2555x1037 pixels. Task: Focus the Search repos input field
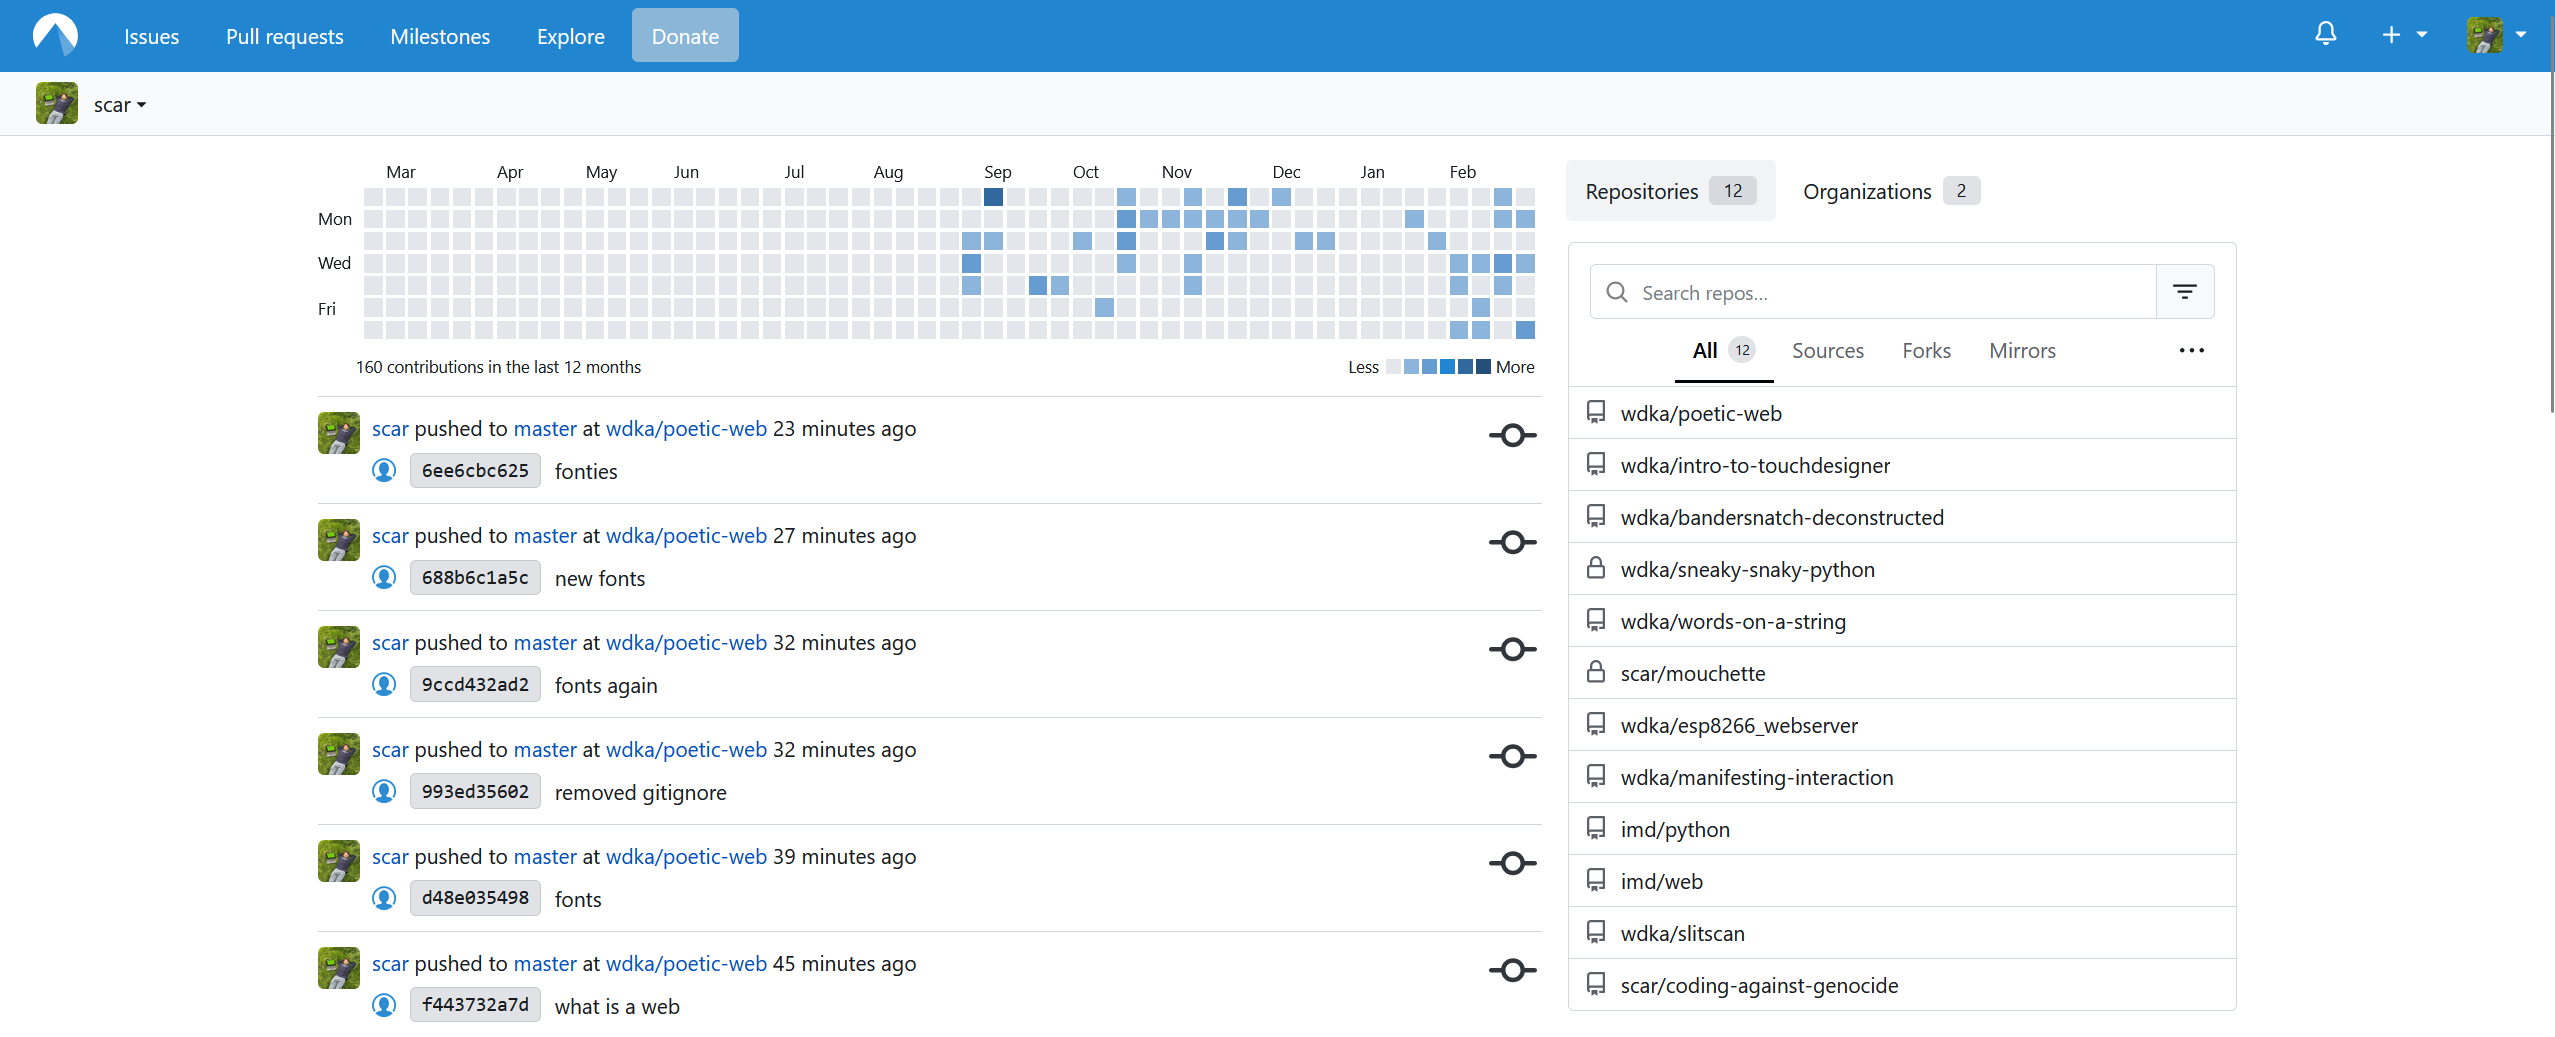click(1890, 293)
